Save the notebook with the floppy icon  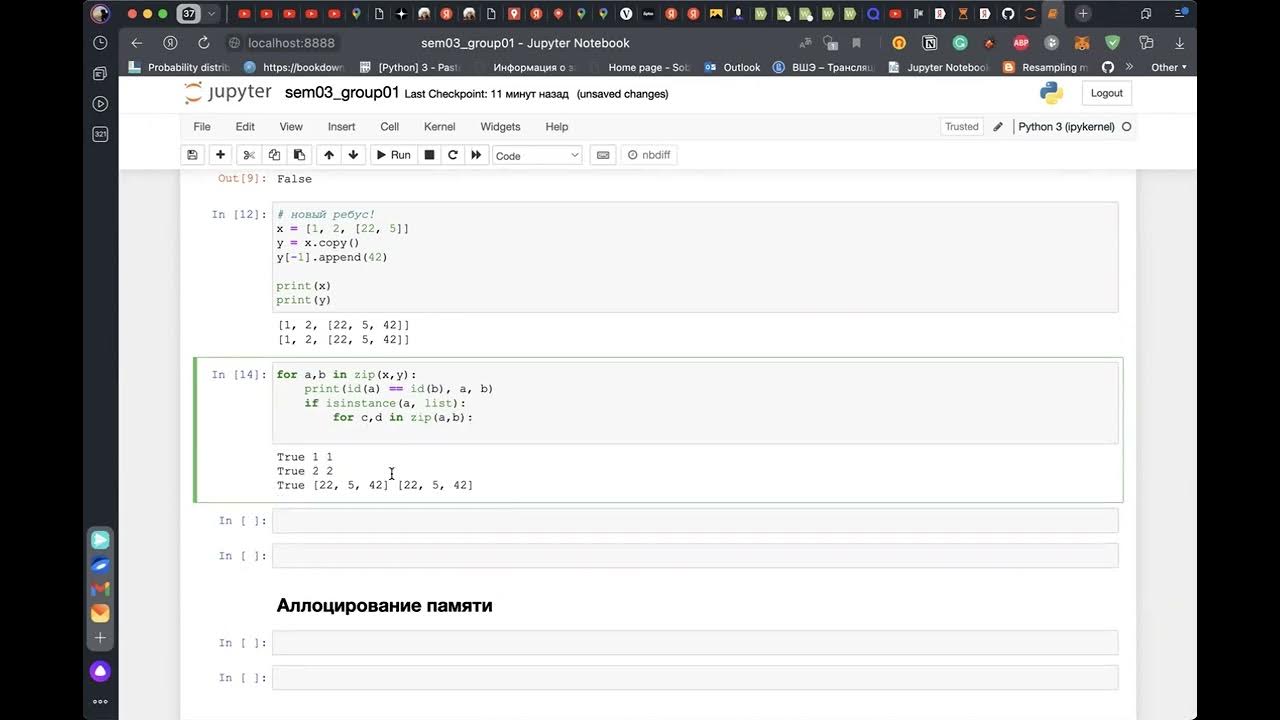[192, 155]
